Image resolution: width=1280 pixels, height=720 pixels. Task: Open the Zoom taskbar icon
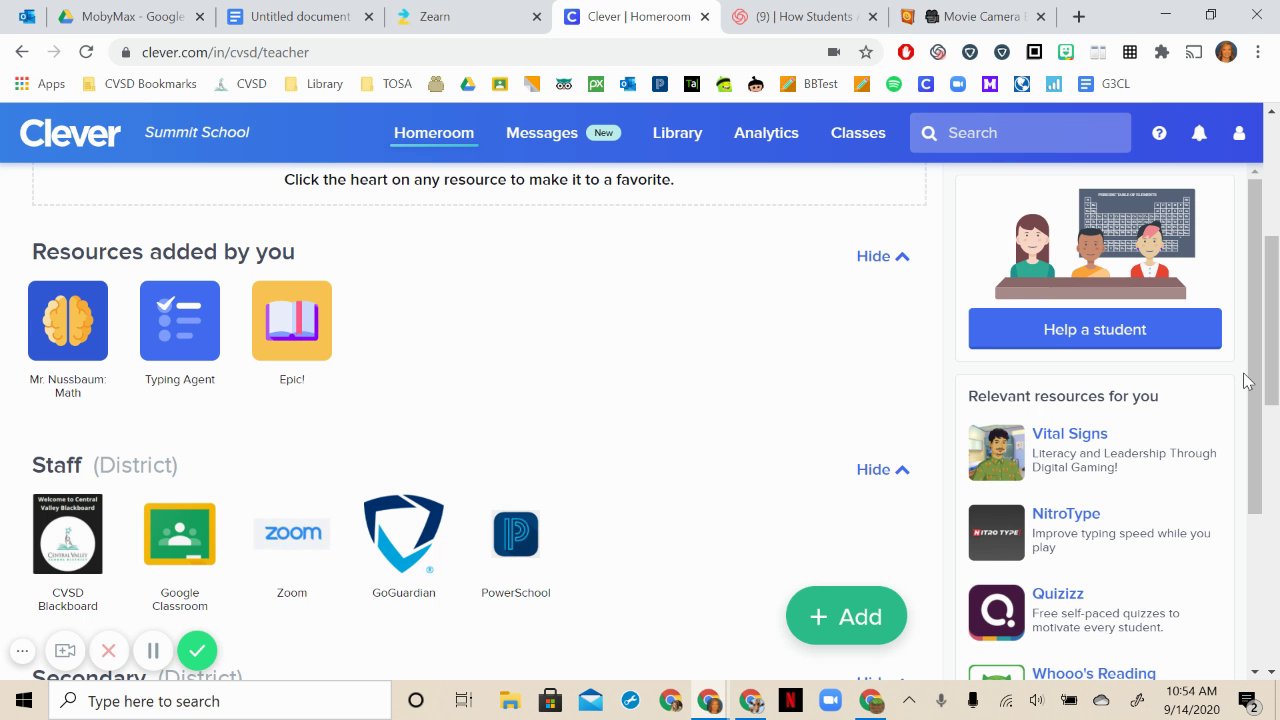coord(830,700)
